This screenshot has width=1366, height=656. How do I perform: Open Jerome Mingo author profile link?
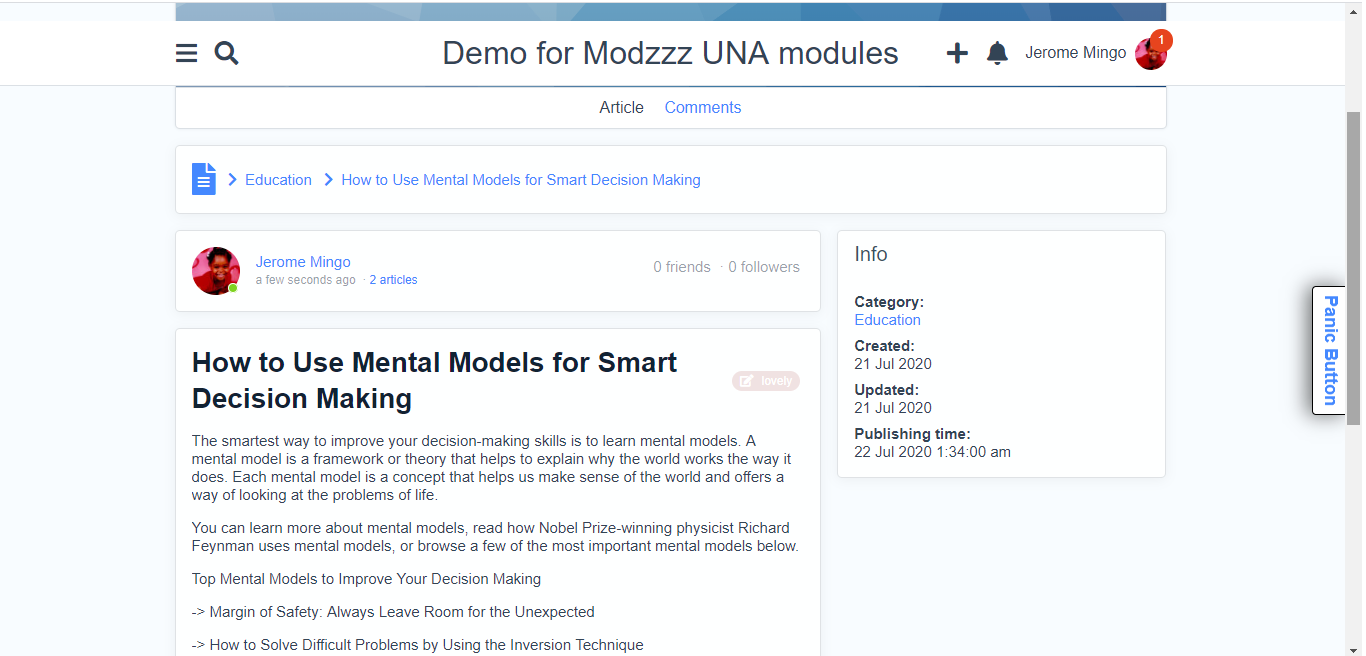tap(303, 262)
